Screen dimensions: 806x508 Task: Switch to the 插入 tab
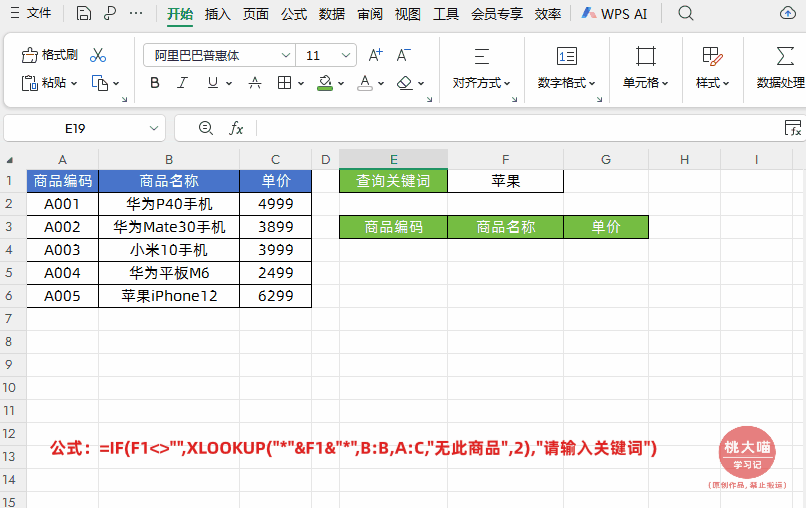217,14
